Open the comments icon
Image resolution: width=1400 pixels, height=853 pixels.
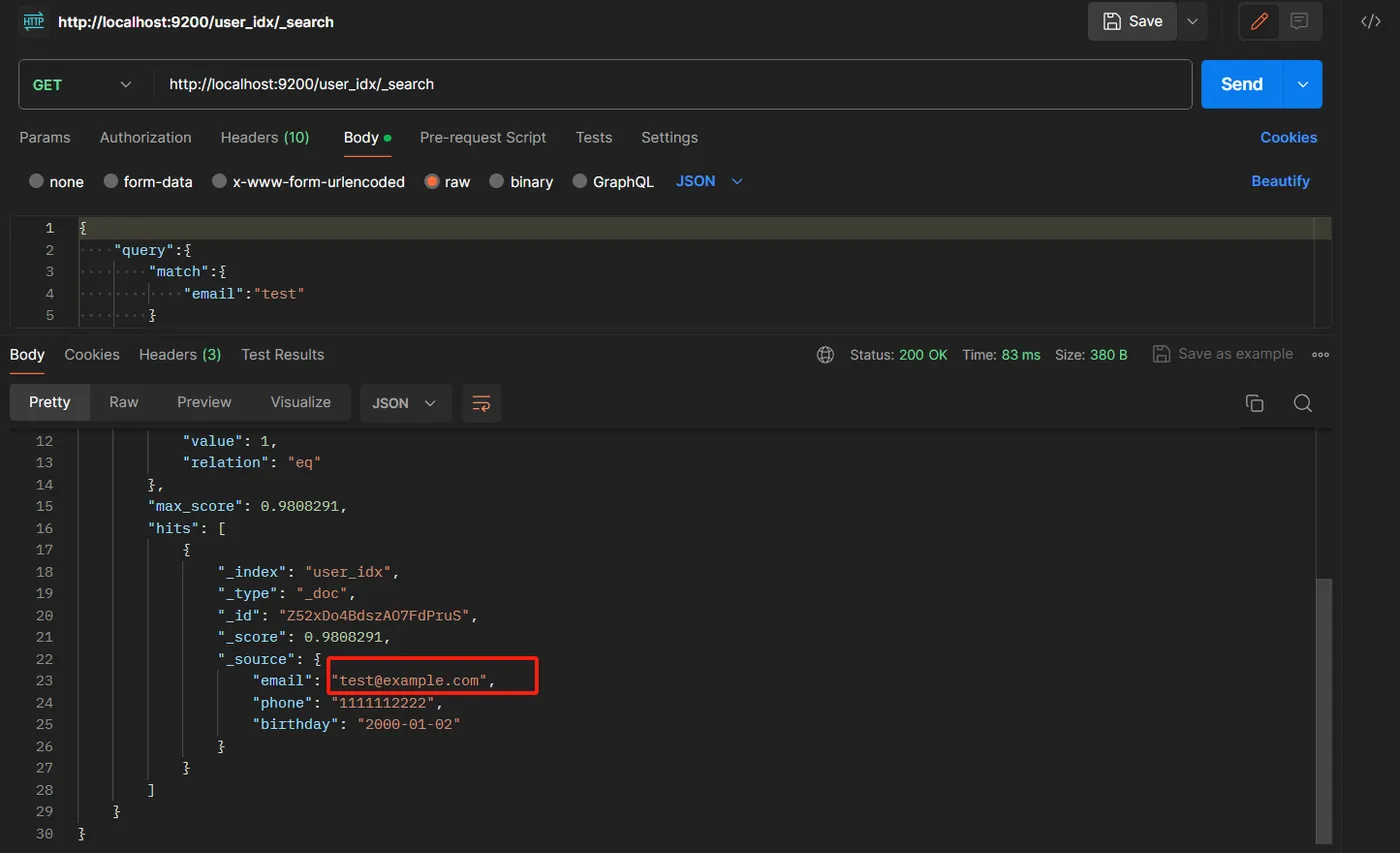coord(1299,21)
